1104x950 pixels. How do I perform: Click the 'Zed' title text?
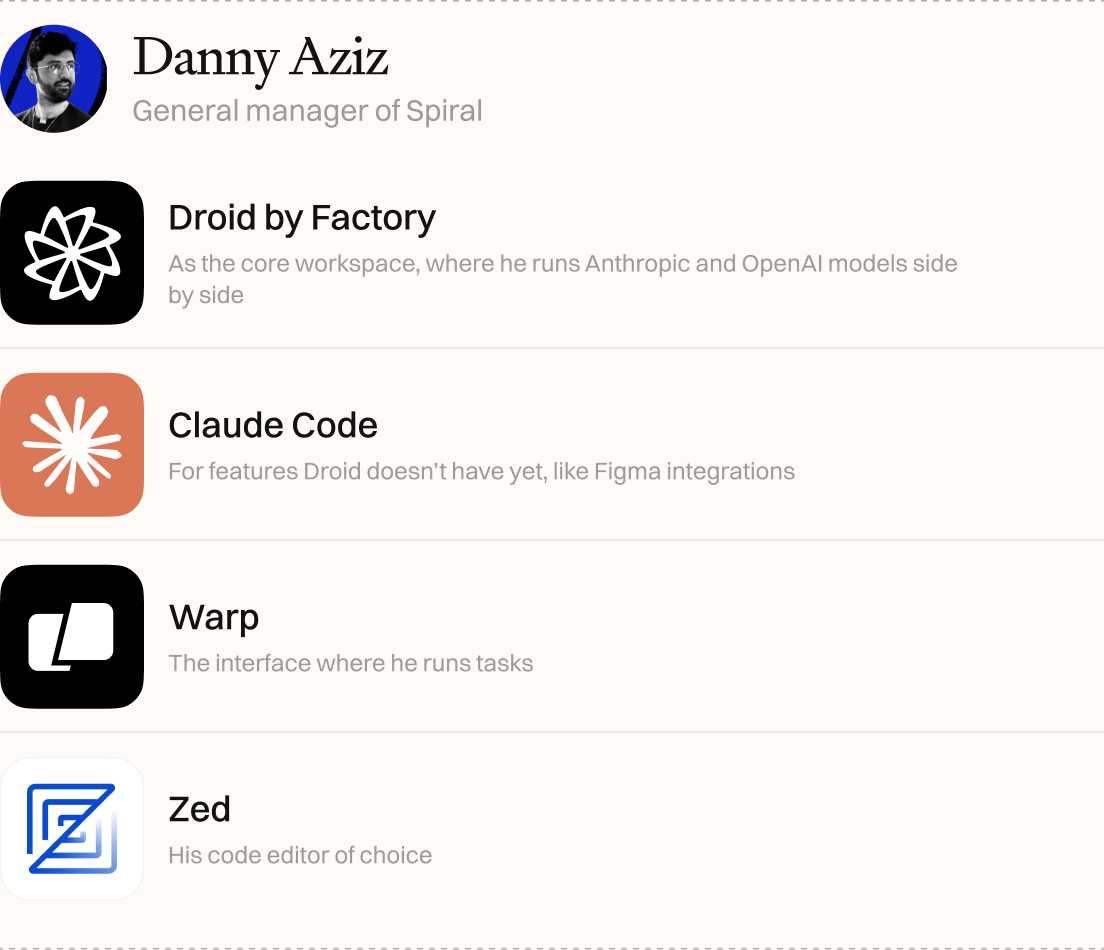200,809
